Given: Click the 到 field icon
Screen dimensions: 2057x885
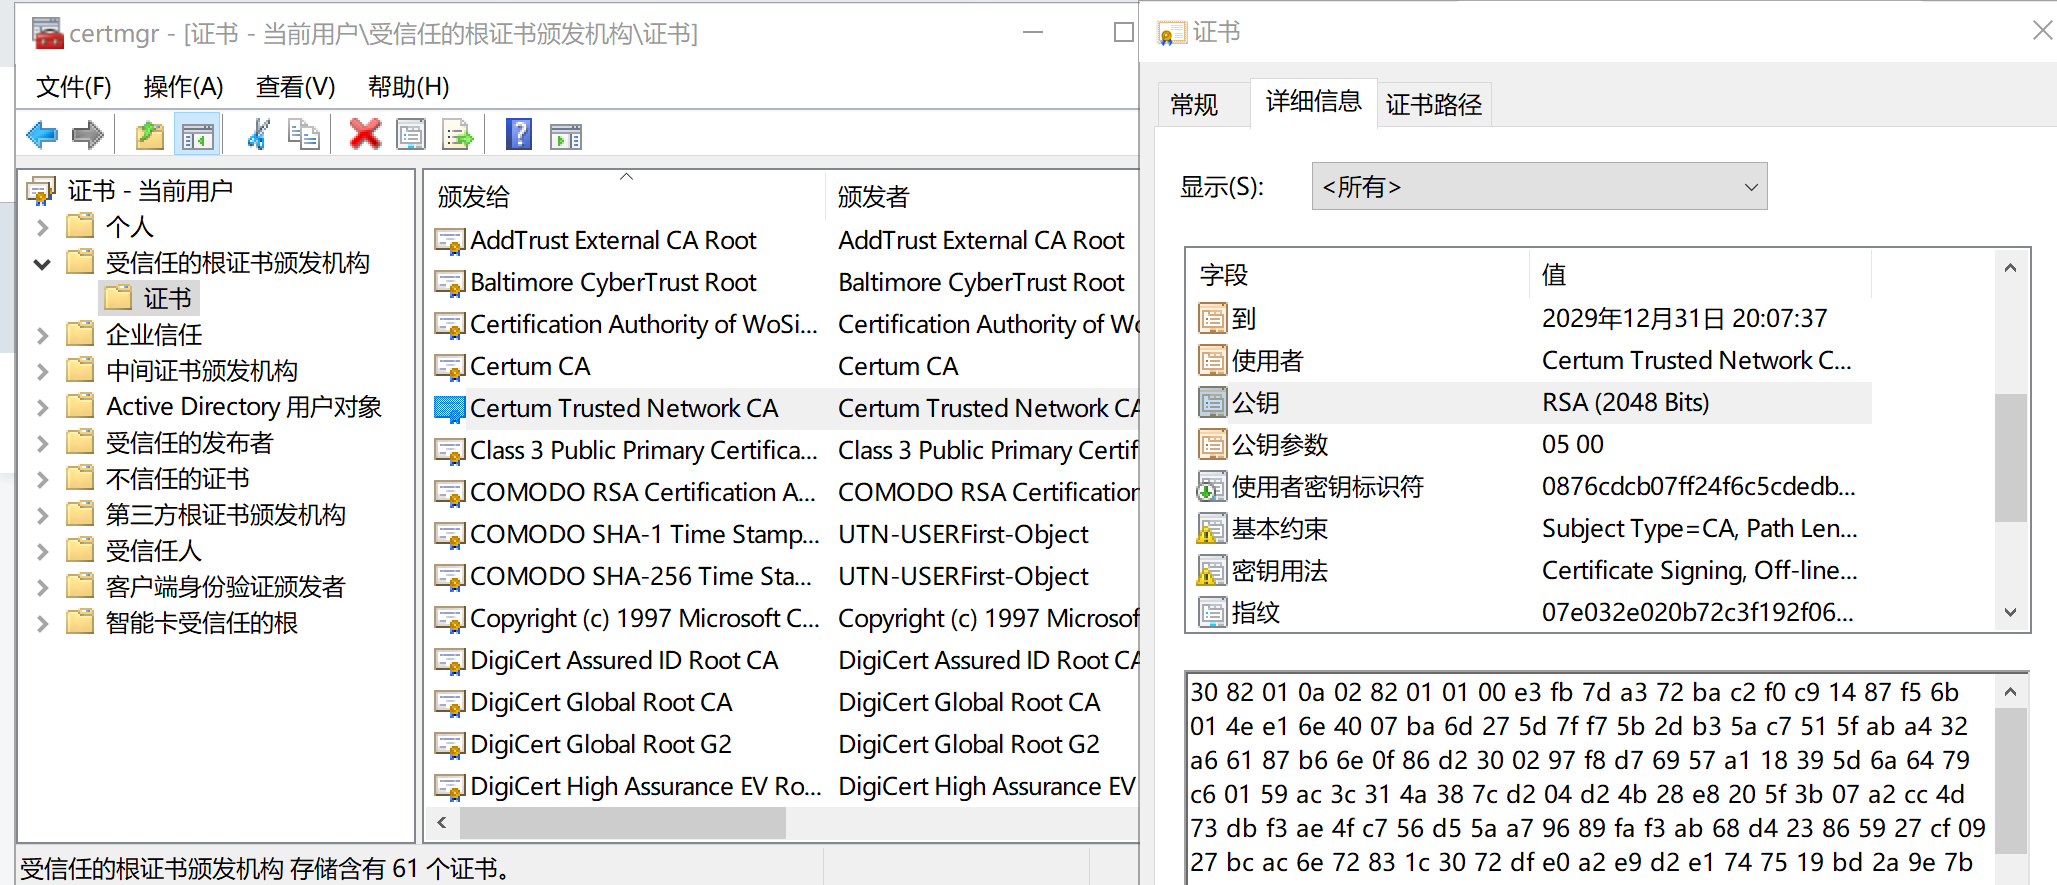Looking at the screenshot, I should click(1212, 319).
